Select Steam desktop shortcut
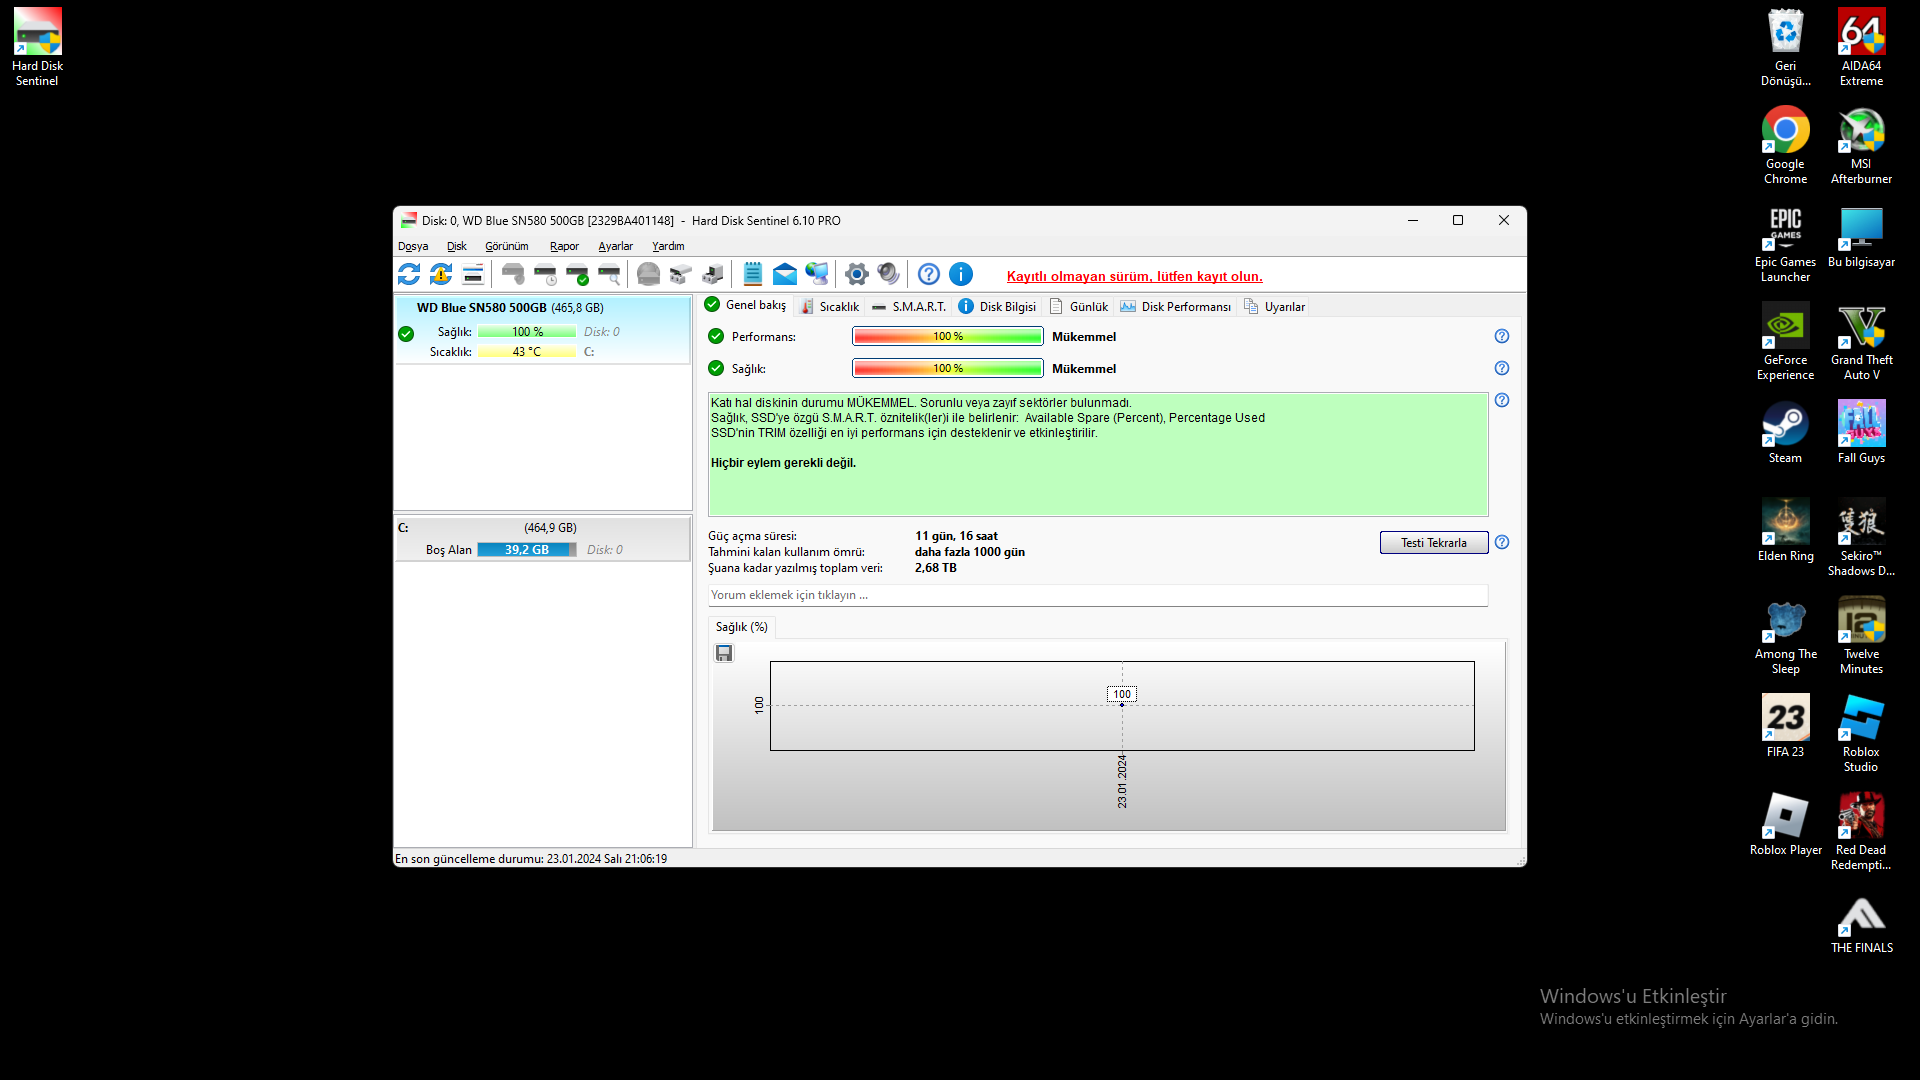 tap(1785, 432)
